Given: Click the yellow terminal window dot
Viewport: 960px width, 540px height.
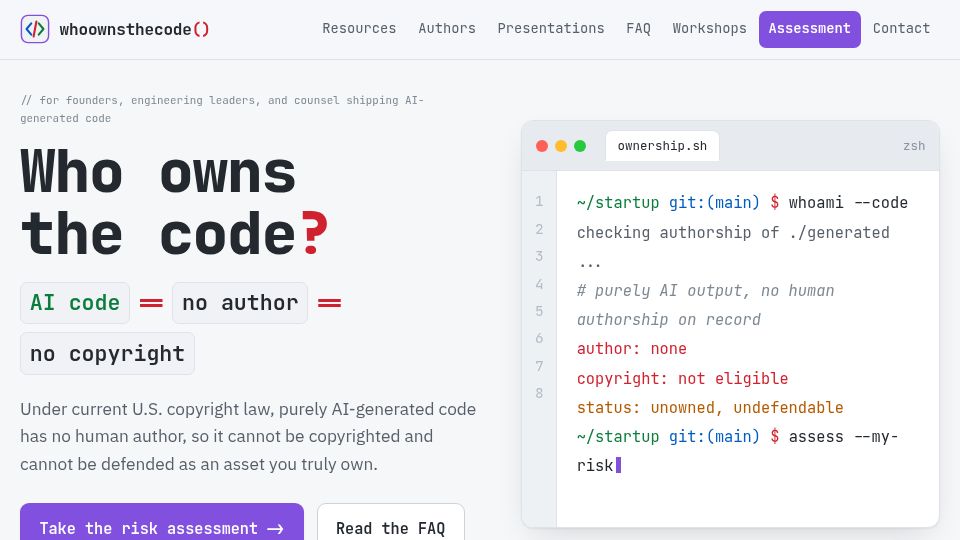Looking at the screenshot, I should 561,146.
